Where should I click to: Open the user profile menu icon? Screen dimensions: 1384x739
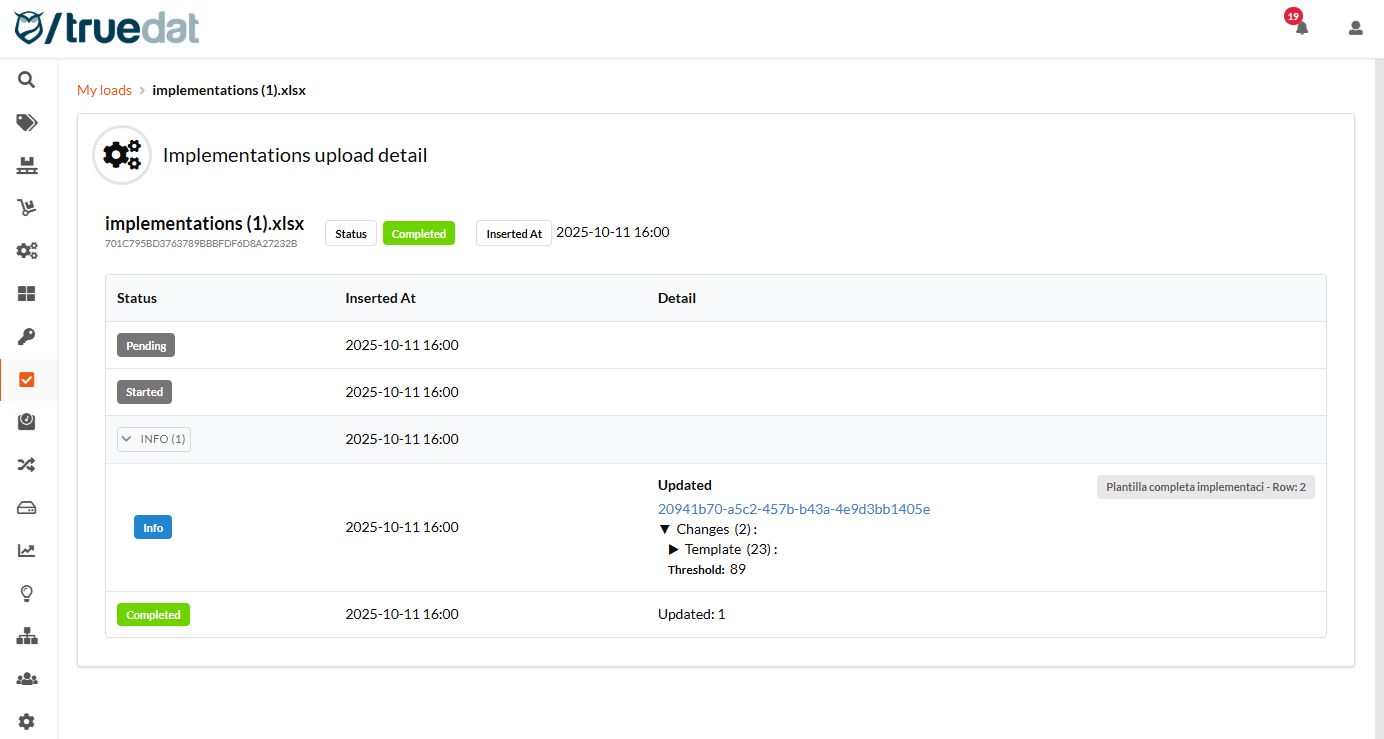[1356, 28]
